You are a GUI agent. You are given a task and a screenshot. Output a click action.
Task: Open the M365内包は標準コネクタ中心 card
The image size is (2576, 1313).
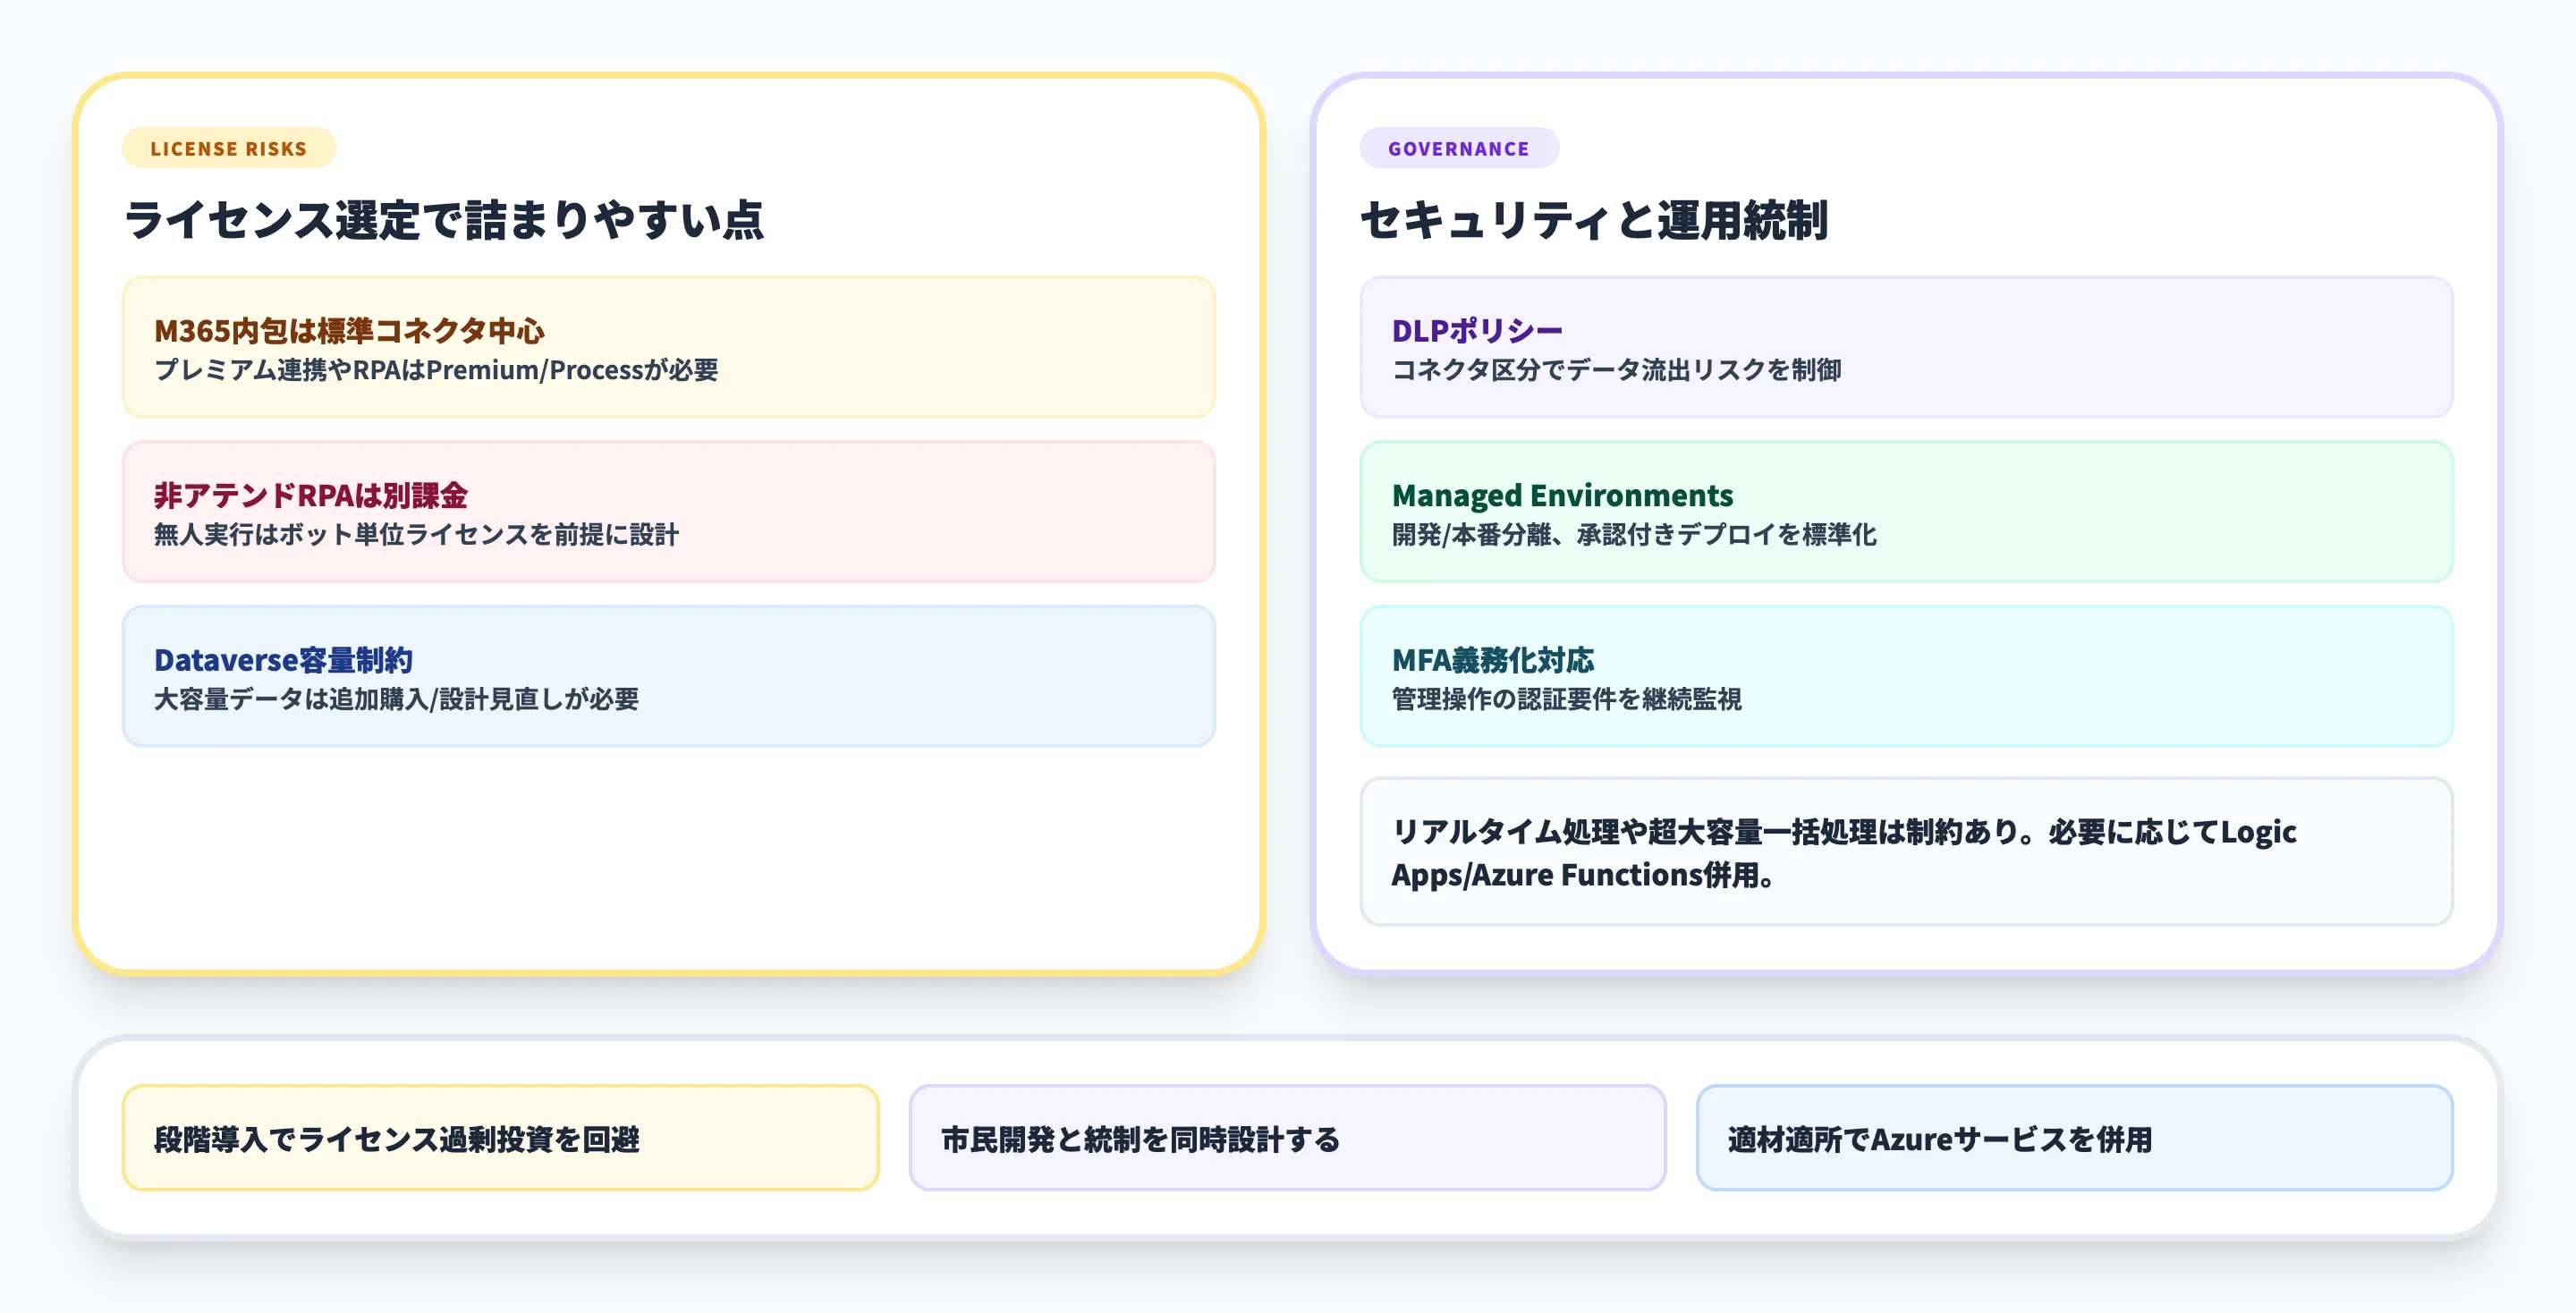(668, 347)
